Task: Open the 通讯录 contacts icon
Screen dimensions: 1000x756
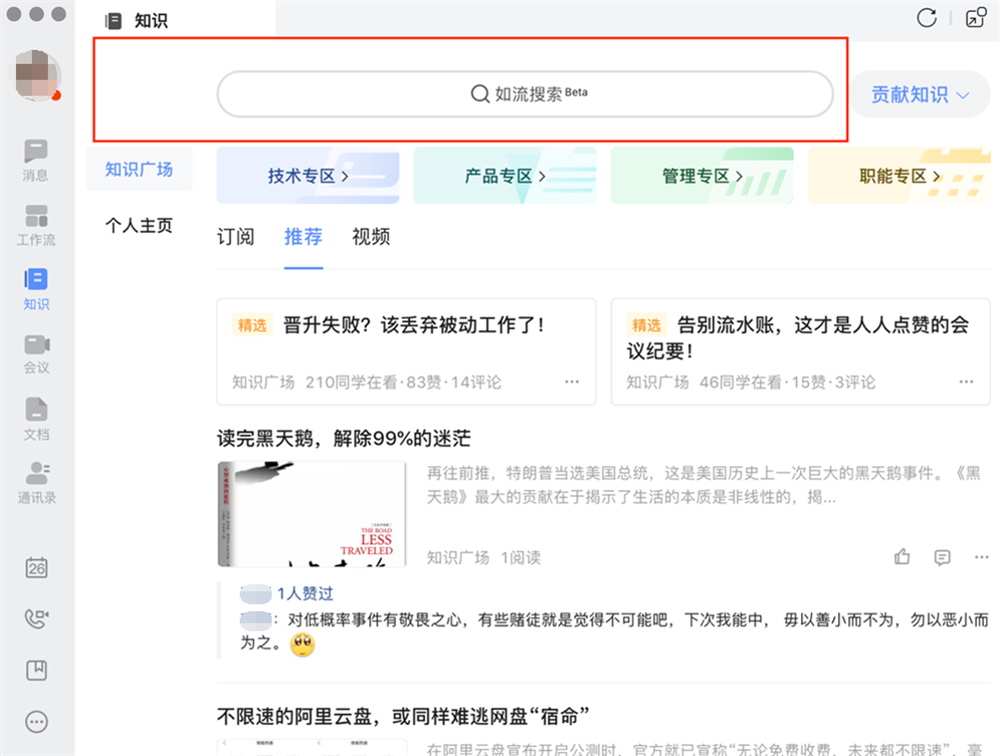Action: pos(36,482)
